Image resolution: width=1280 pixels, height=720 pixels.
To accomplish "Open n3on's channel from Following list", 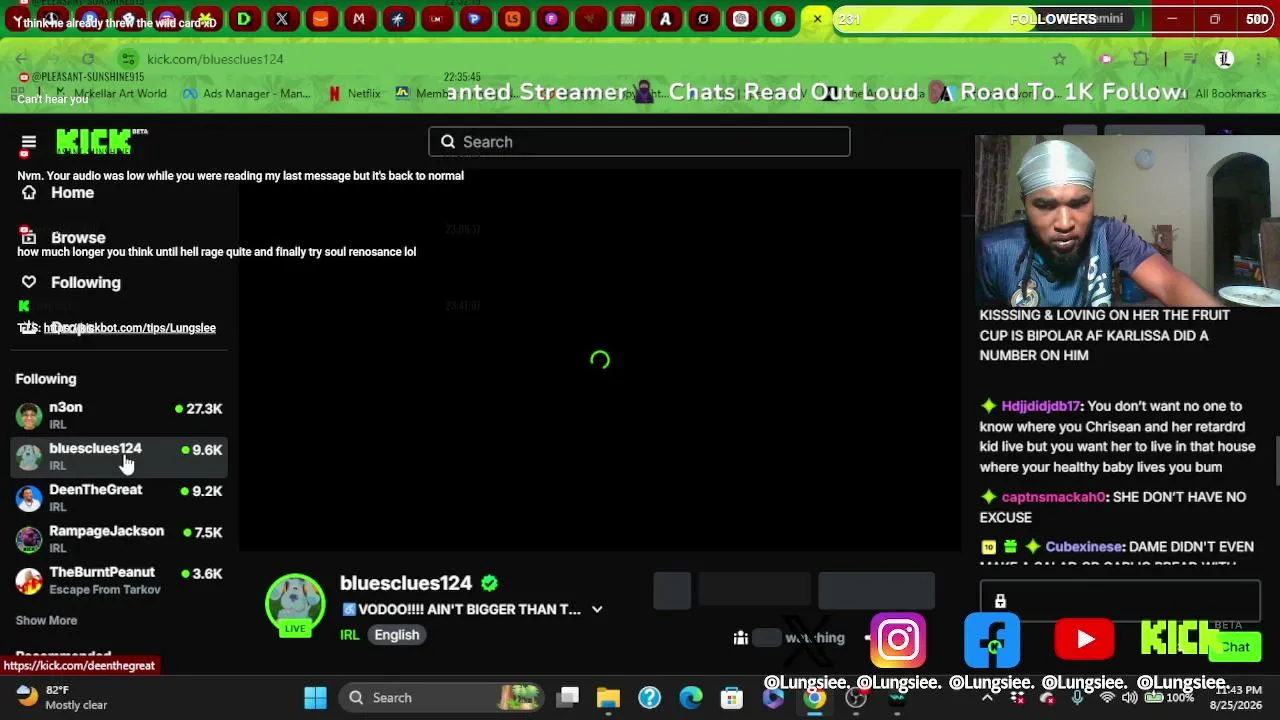I will (119, 415).
